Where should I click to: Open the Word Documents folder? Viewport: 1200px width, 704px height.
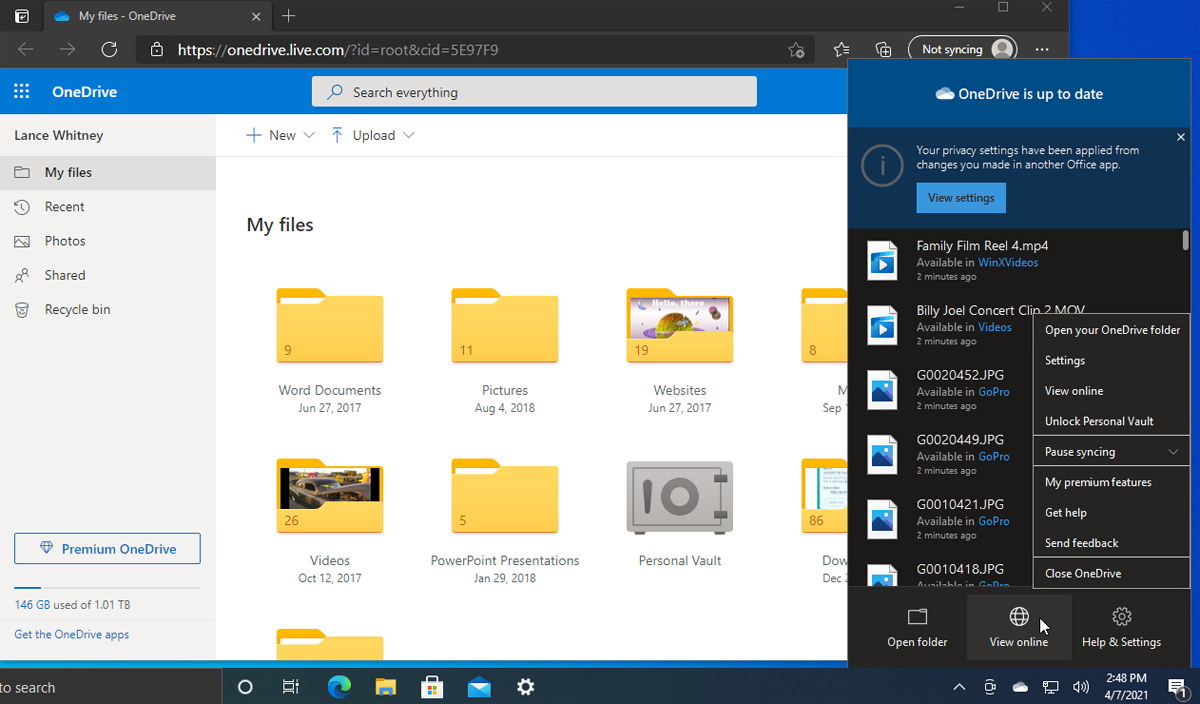[330, 326]
